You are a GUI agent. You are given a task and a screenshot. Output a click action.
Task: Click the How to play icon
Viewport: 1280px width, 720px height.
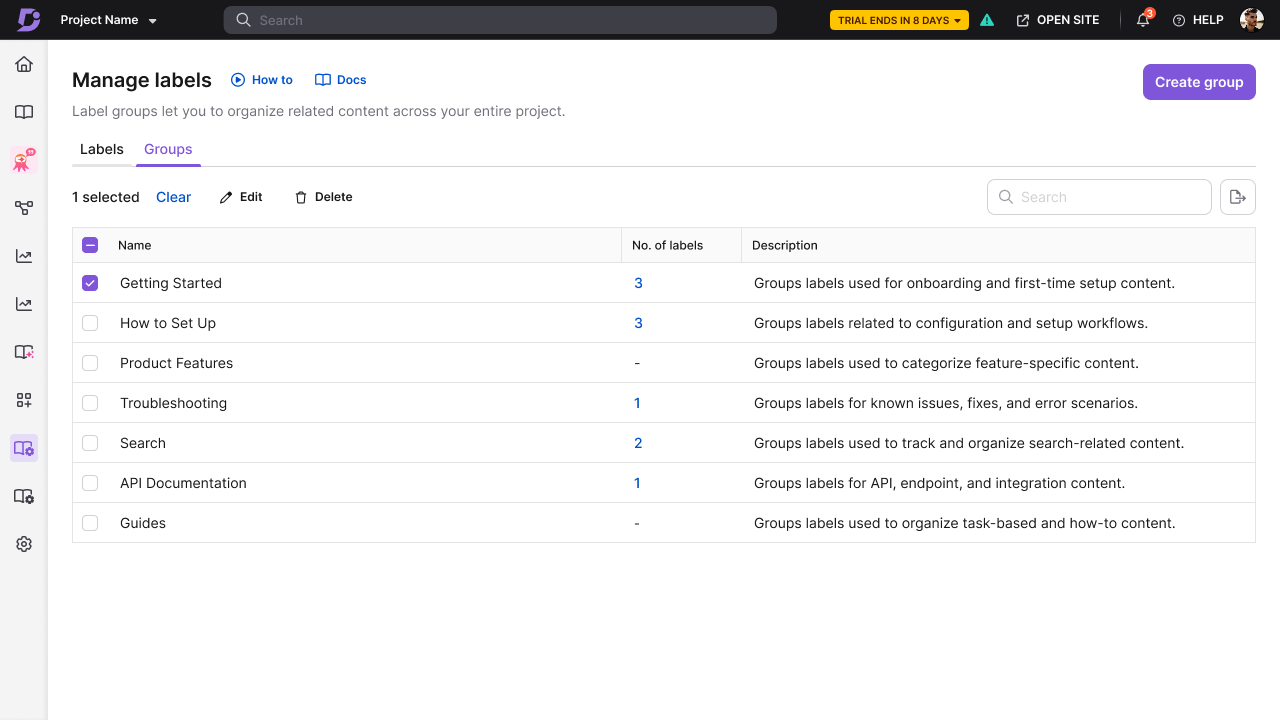click(238, 80)
